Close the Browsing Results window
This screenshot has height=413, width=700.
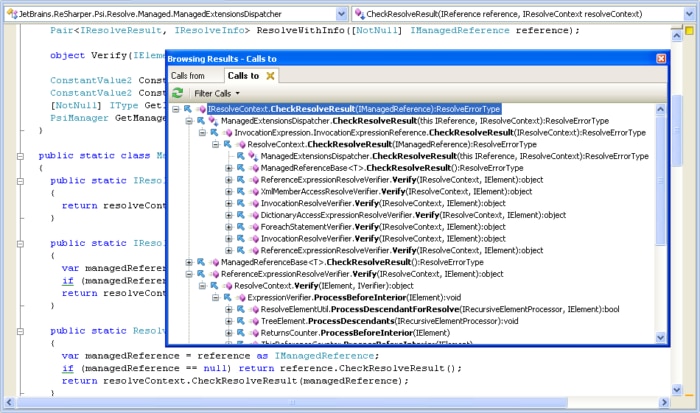coord(660,59)
